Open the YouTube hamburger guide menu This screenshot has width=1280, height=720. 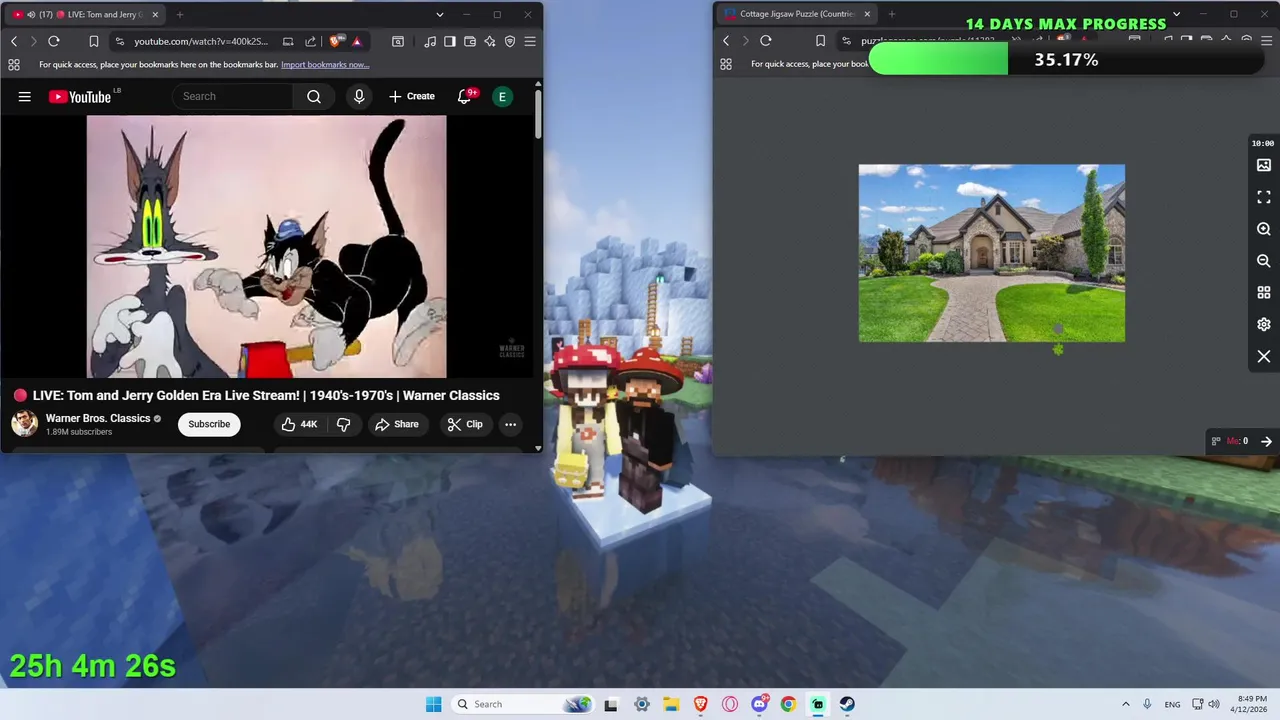[x=25, y=96]
